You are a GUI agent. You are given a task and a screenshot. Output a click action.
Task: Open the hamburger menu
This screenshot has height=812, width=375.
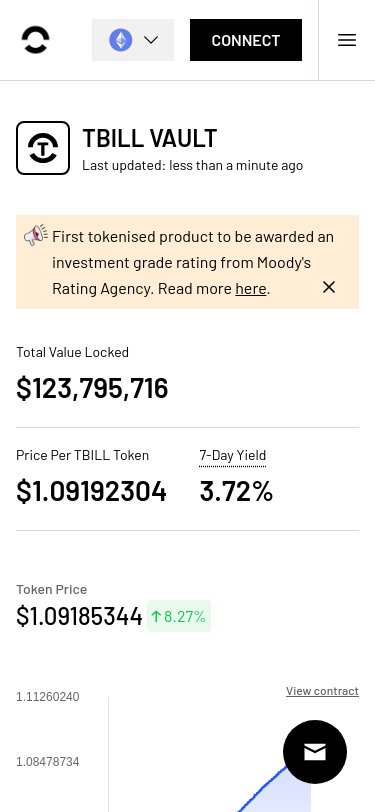coord(347,40)
